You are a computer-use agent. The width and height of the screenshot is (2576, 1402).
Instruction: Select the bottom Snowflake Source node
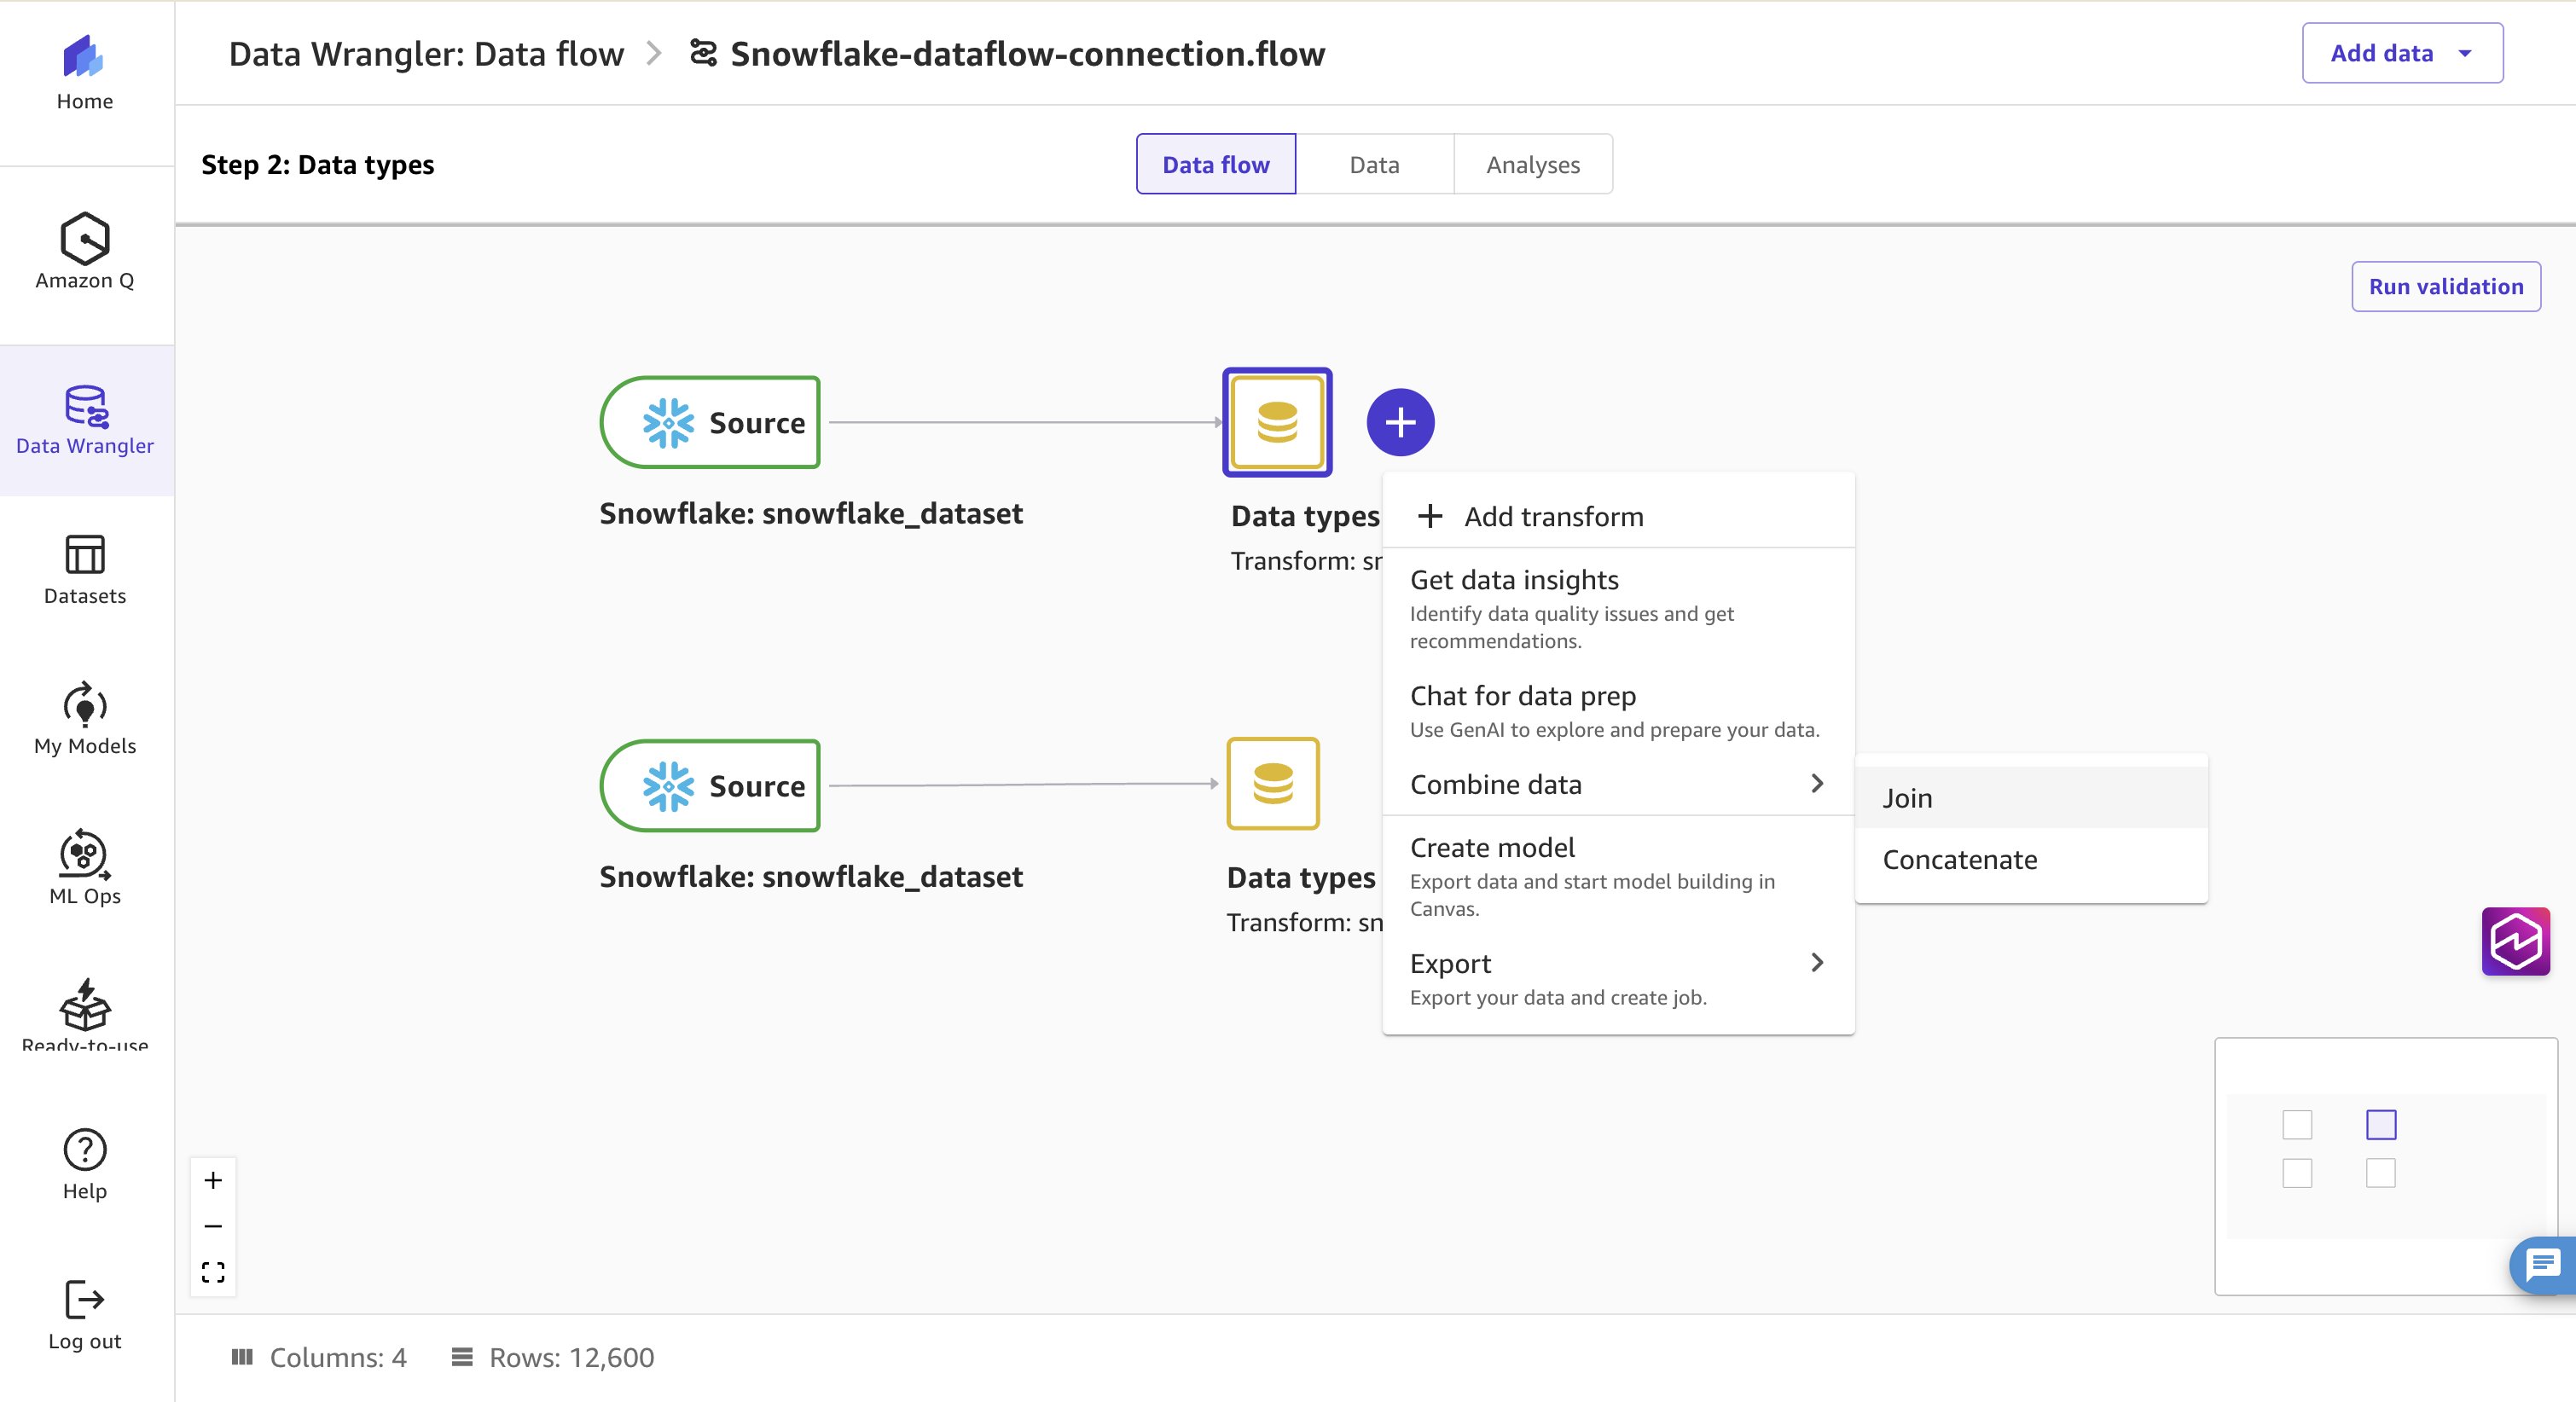point(710,785)
